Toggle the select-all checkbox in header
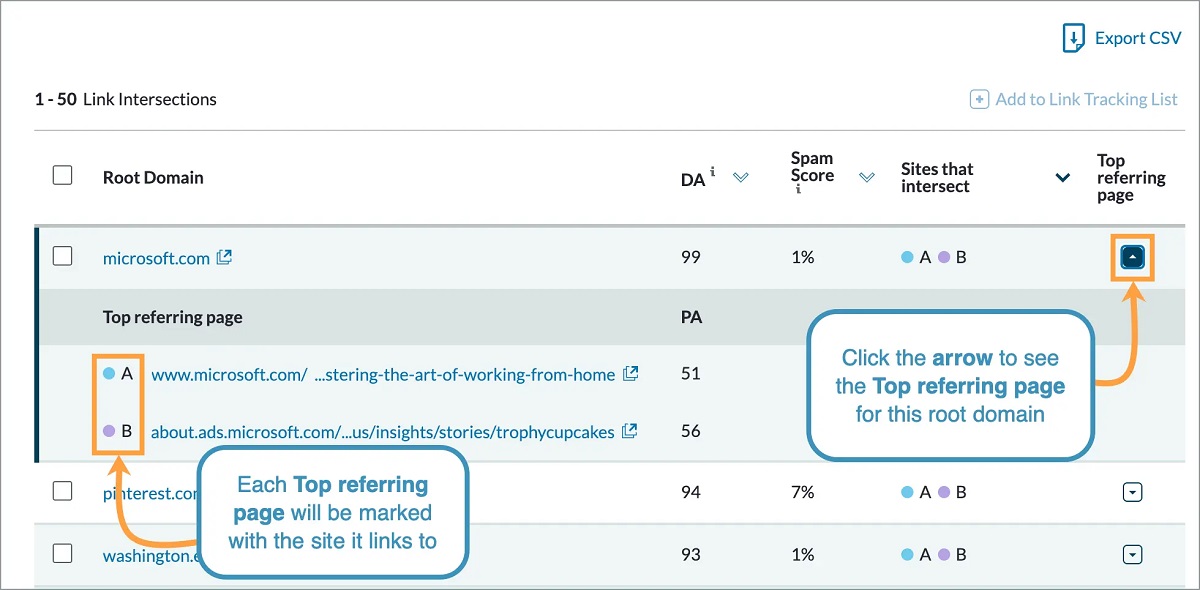Screen dimensions: 1200x590 pos(62,175)
